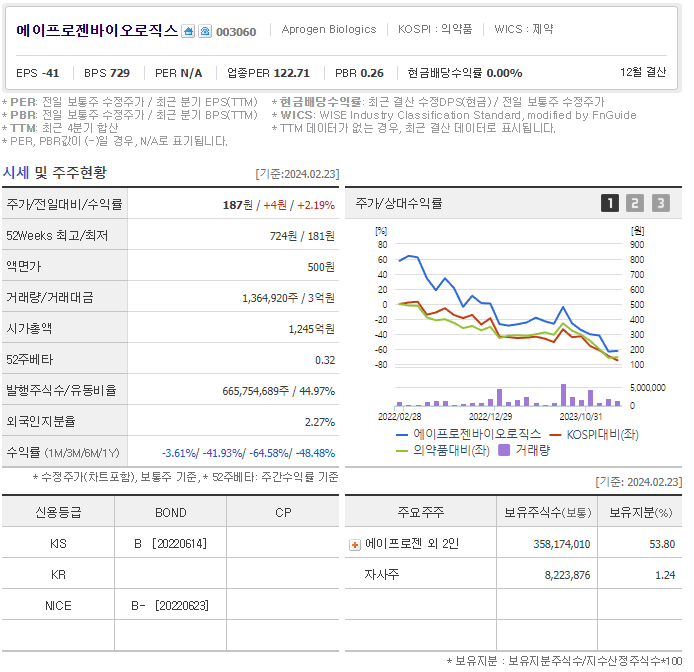The height and width of the screenshot is (672, 694).
Task: Click the 수익률 (1M/3M/6M/1Y) returns values
Action: [248, 453]
